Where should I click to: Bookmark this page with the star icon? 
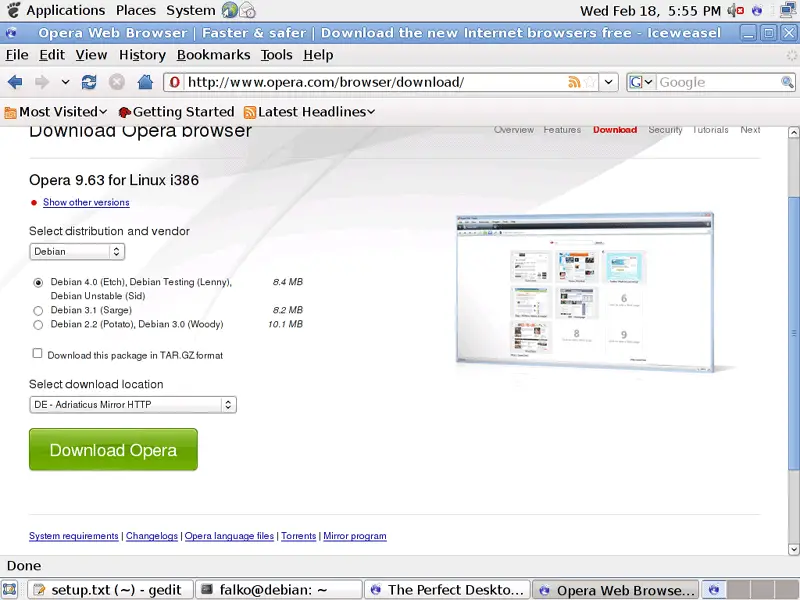coord(590,82)
